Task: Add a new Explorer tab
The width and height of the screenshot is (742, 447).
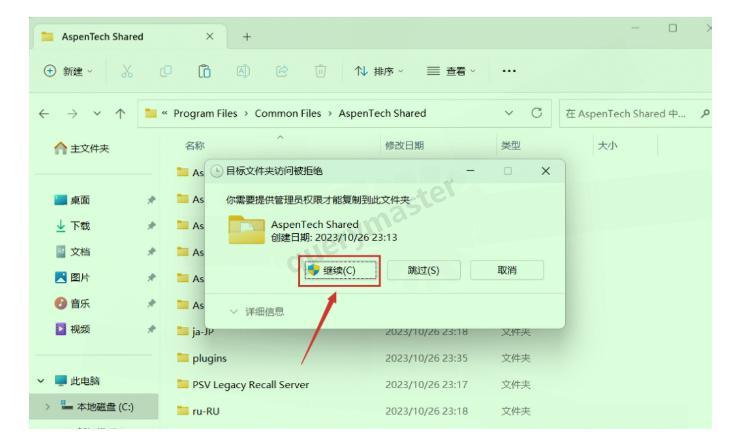Action: pyautogui.click(x=247, y=36)
